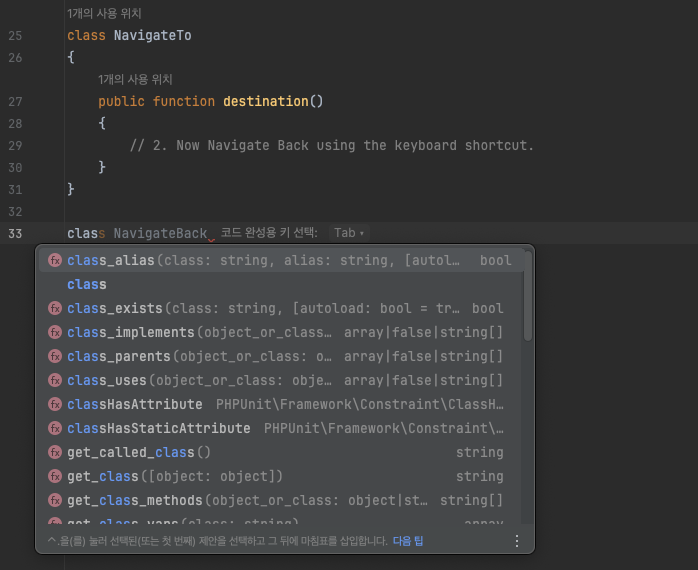Screen dimensions: 698x570
Task: Click function icon beside get_called_class
Action: tap(55, 452)
